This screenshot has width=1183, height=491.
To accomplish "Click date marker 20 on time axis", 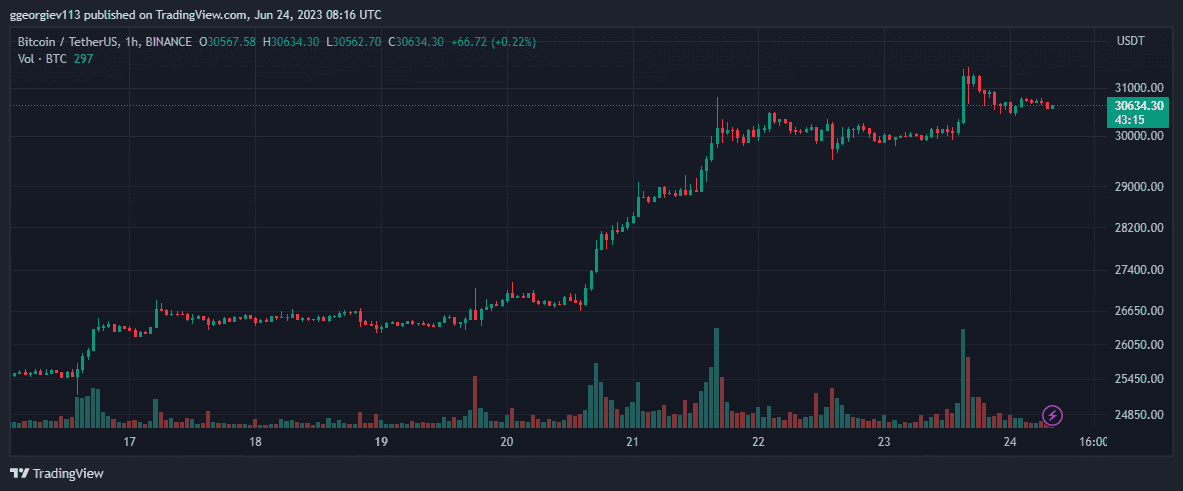I will tap(507, 442).
